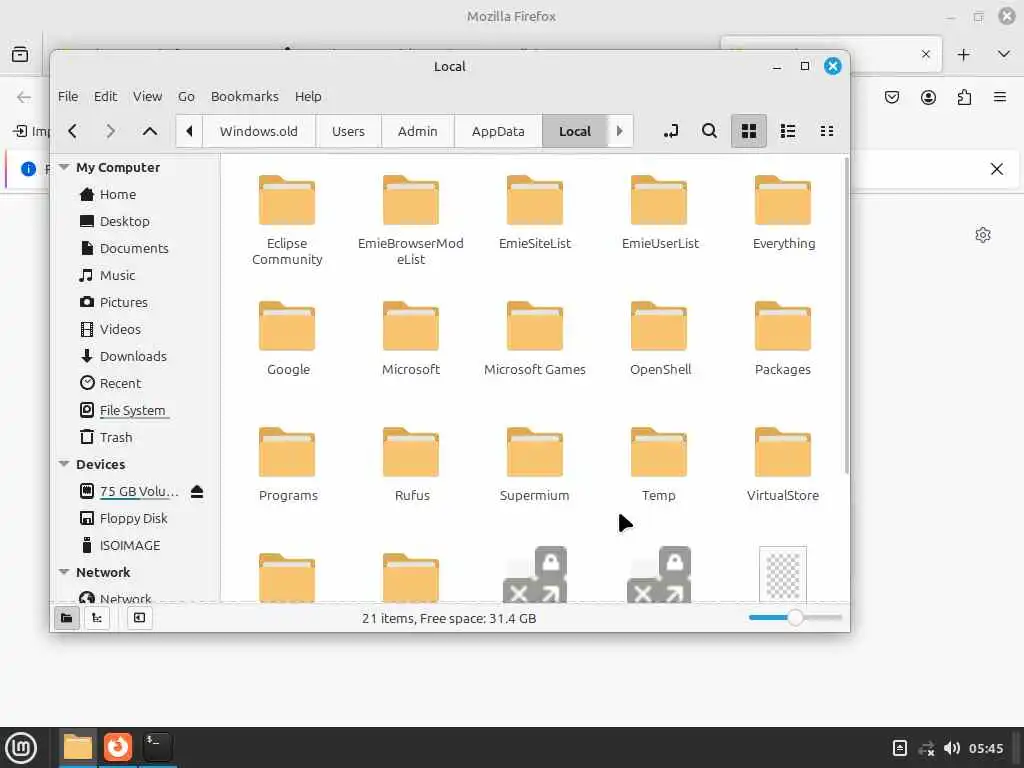
Task: Click the vertical scrollbar in file pane
Action: tap(846, 315)
